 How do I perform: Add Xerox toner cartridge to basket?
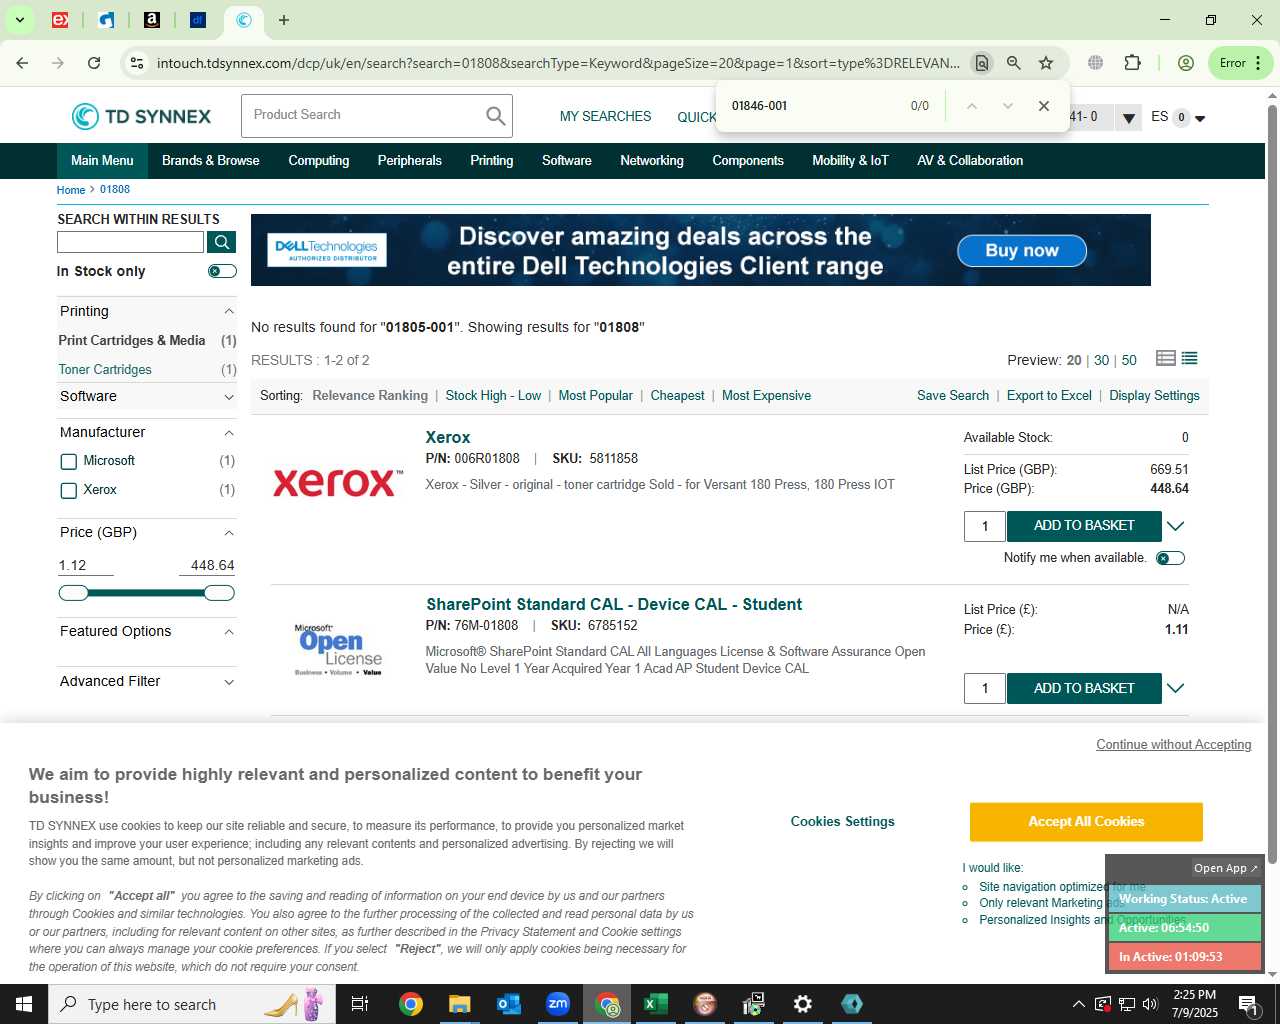pos(1084,526)
